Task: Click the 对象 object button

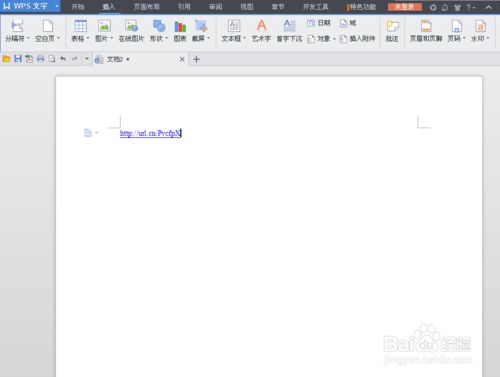Action: [319, 39]
